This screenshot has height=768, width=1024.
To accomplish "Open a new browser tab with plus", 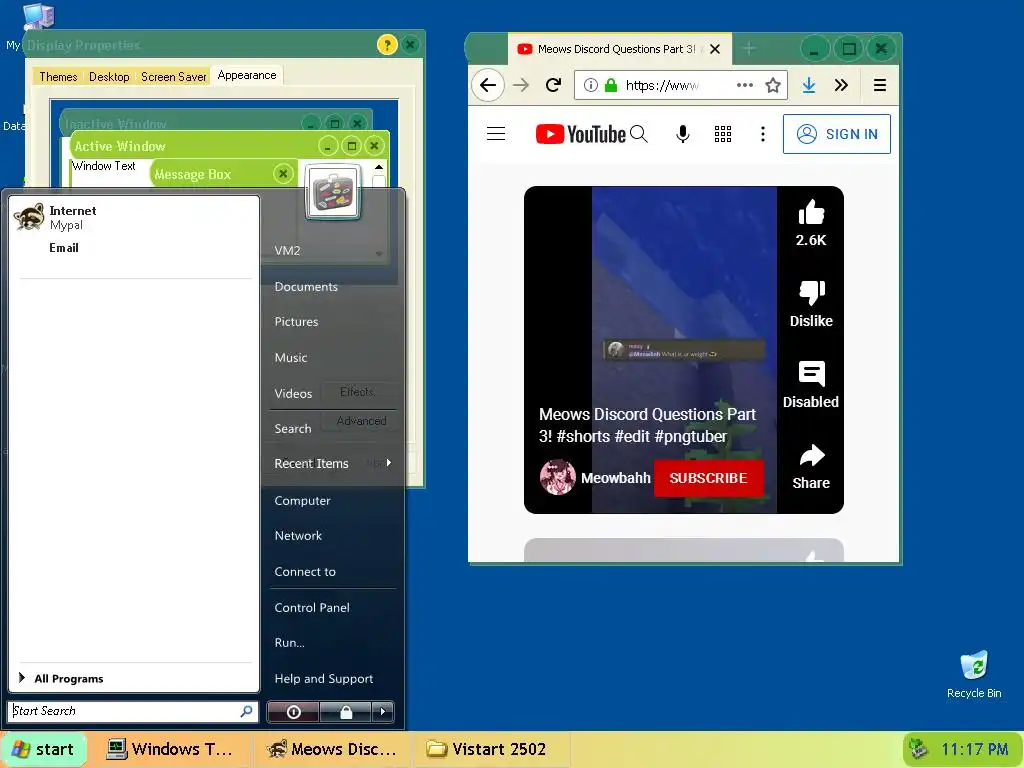I will click(749, 48).
